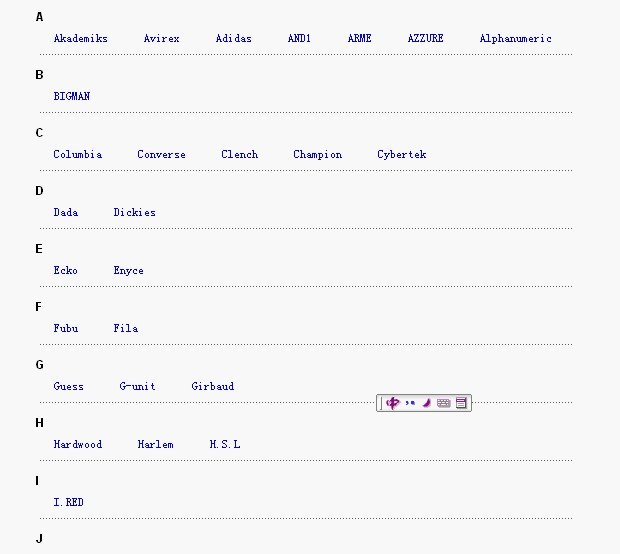The height and width of the screenshot is (554, 620).
Task: Select the Adidas brand link
Action: [233, 39]
